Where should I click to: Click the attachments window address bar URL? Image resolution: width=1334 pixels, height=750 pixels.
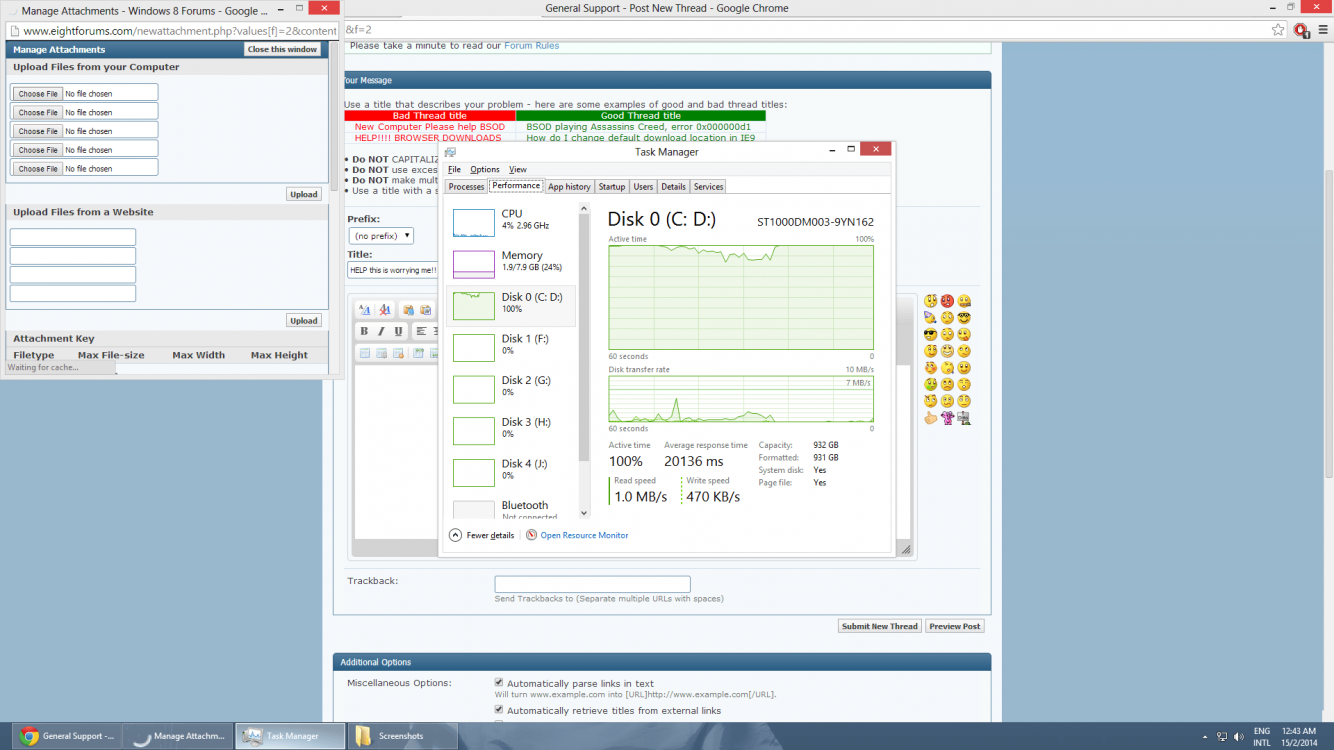pyautogui.click(x=180, y=31)
